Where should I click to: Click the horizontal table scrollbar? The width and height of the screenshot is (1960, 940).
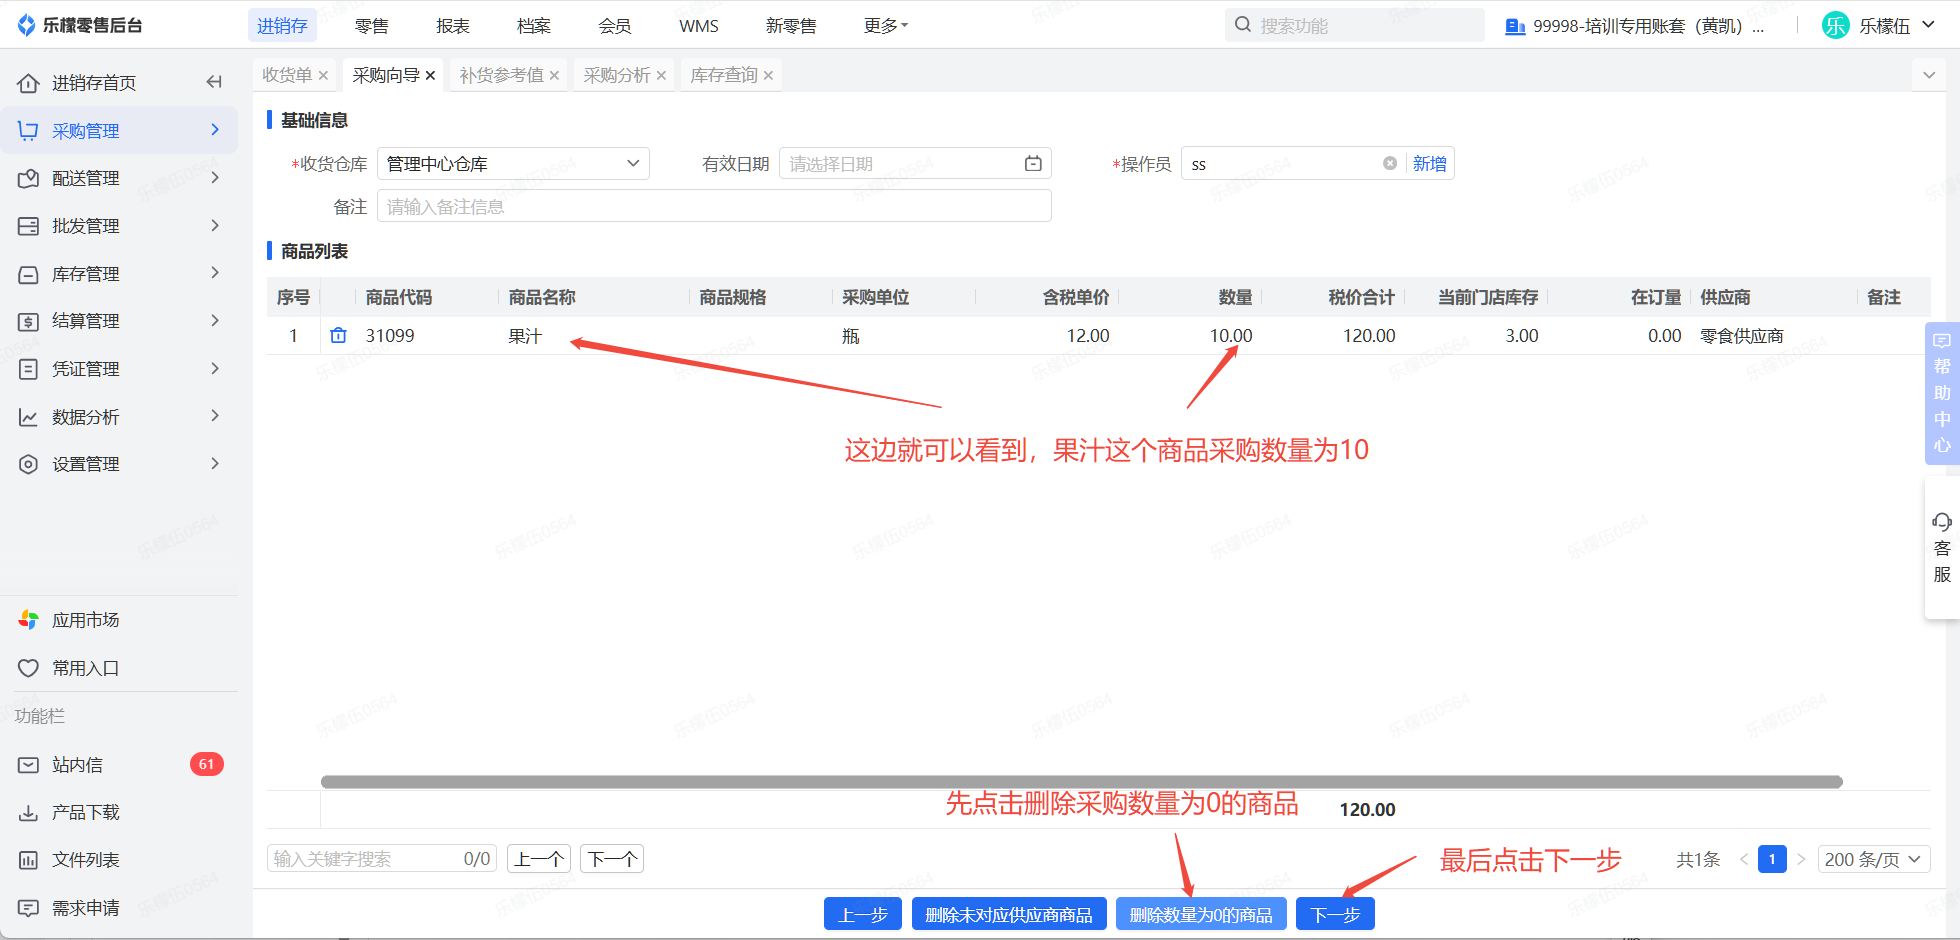point(1081,782)
